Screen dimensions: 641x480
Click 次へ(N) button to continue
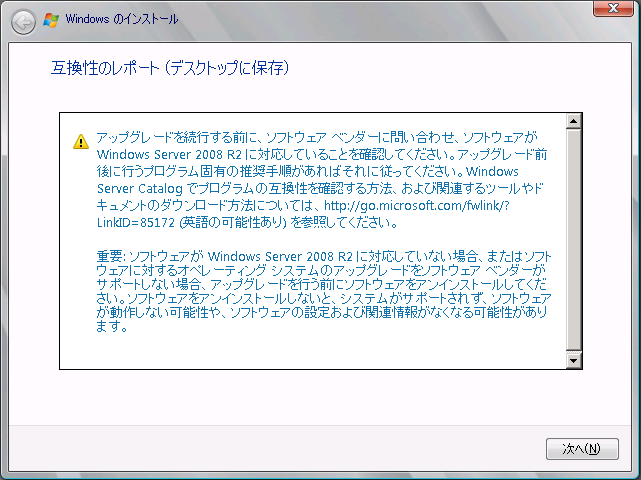(582, 449)
